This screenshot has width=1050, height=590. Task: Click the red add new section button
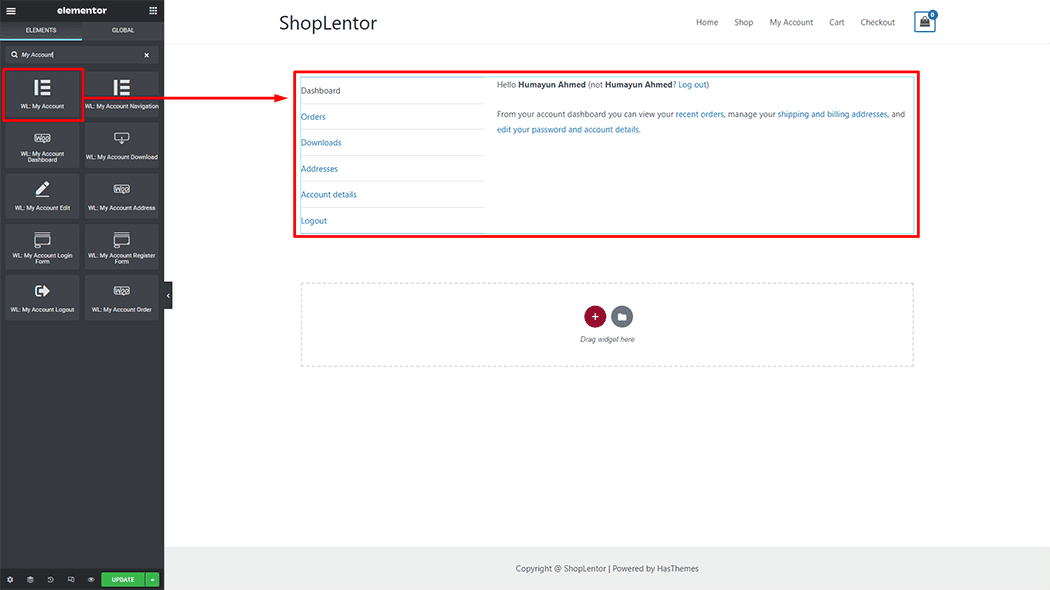coord(595,317)
